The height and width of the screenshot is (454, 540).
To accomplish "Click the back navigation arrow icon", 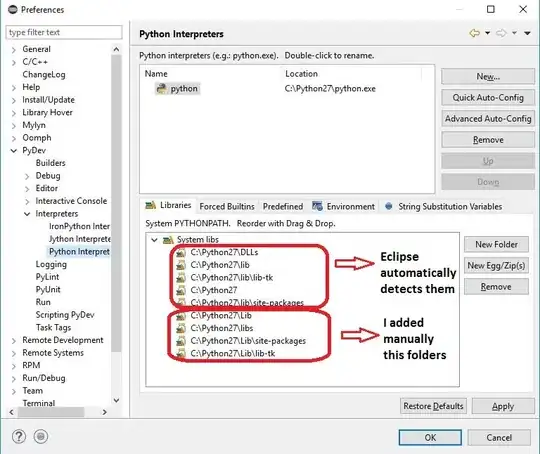I will pos(475,33).
